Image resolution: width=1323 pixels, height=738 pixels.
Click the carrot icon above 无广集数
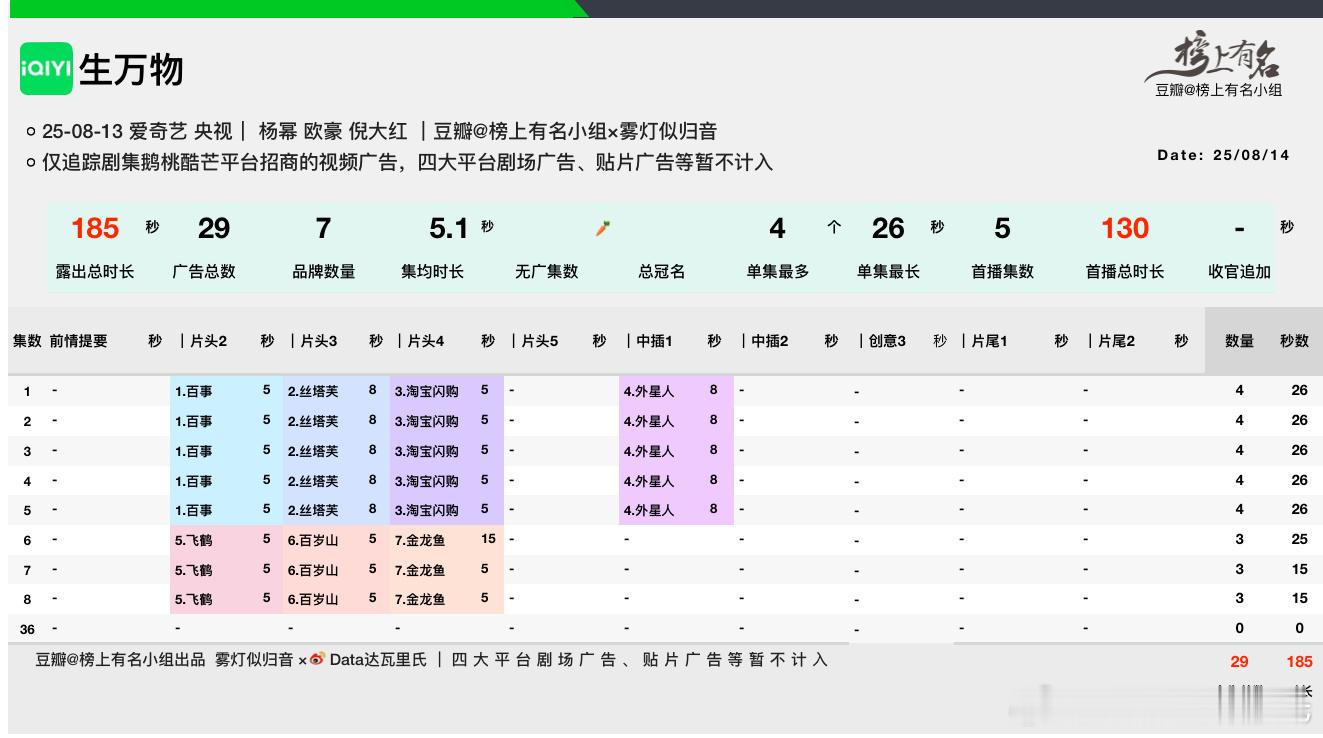coord(602,229)
